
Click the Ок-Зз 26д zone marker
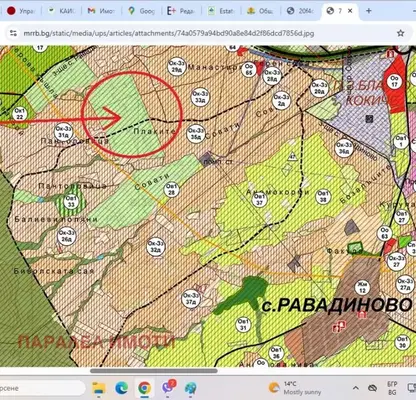point(67,236)
